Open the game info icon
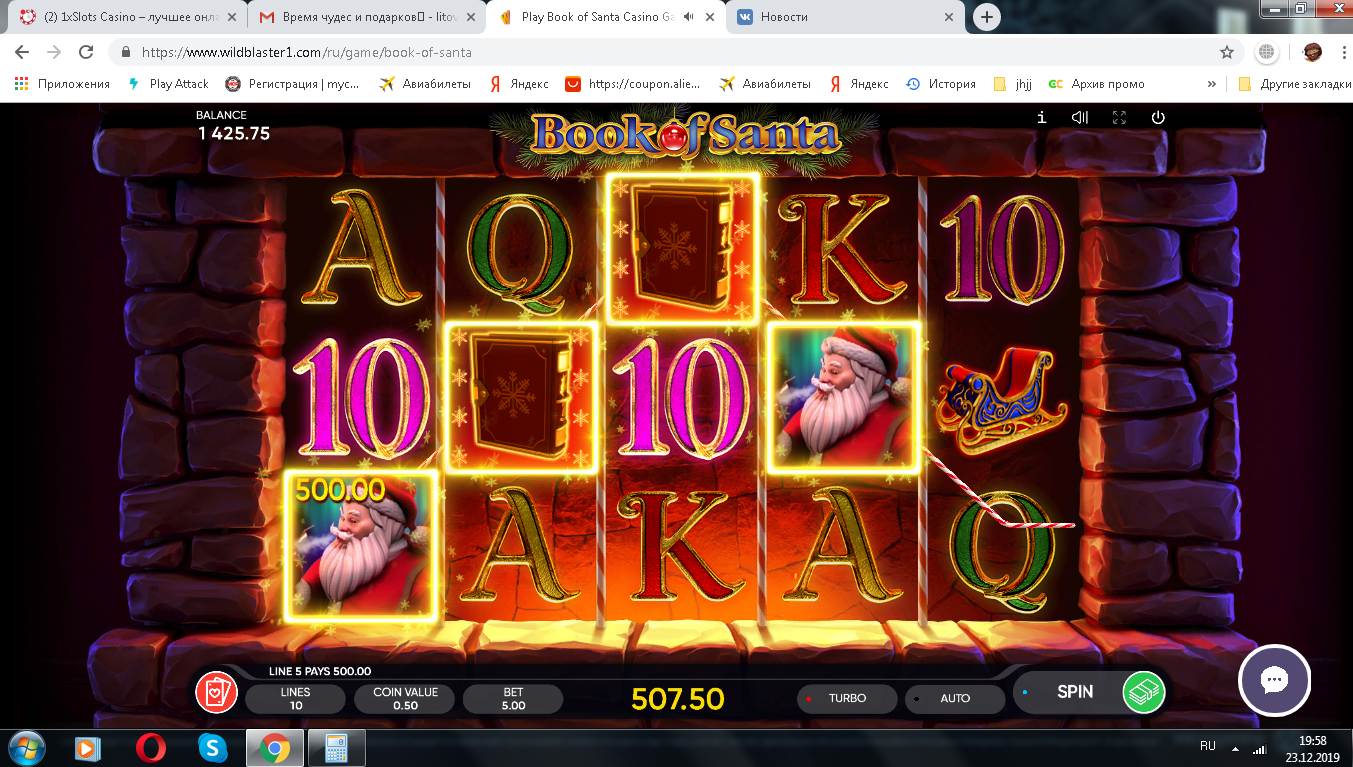1353x767 pixels. tap(1041, 117)
